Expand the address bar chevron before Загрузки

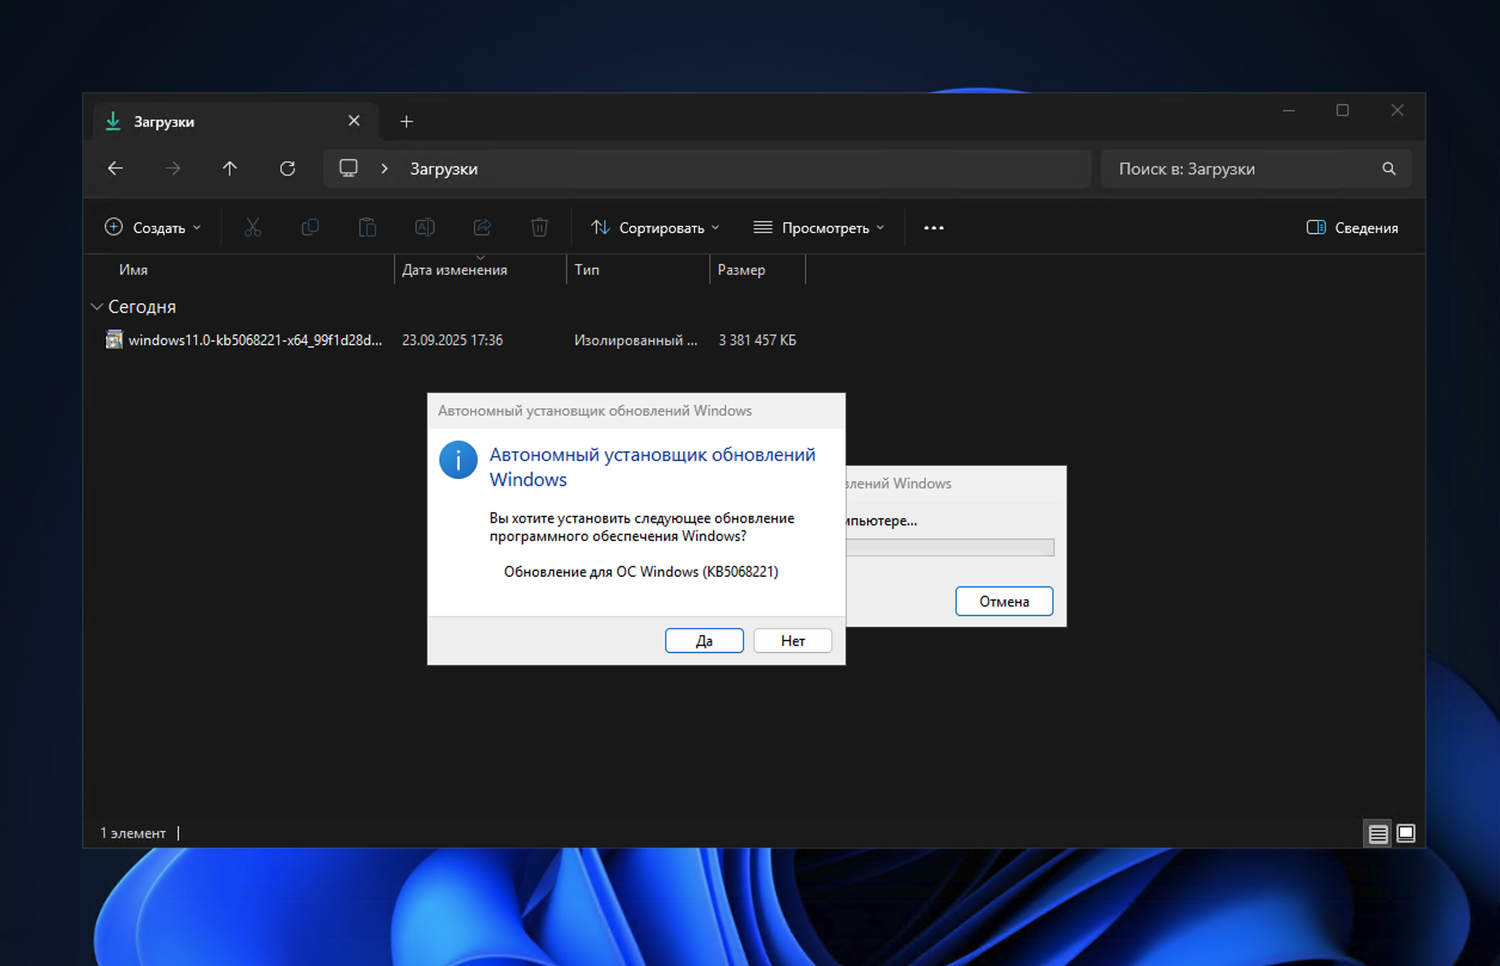tap(384, 169)
